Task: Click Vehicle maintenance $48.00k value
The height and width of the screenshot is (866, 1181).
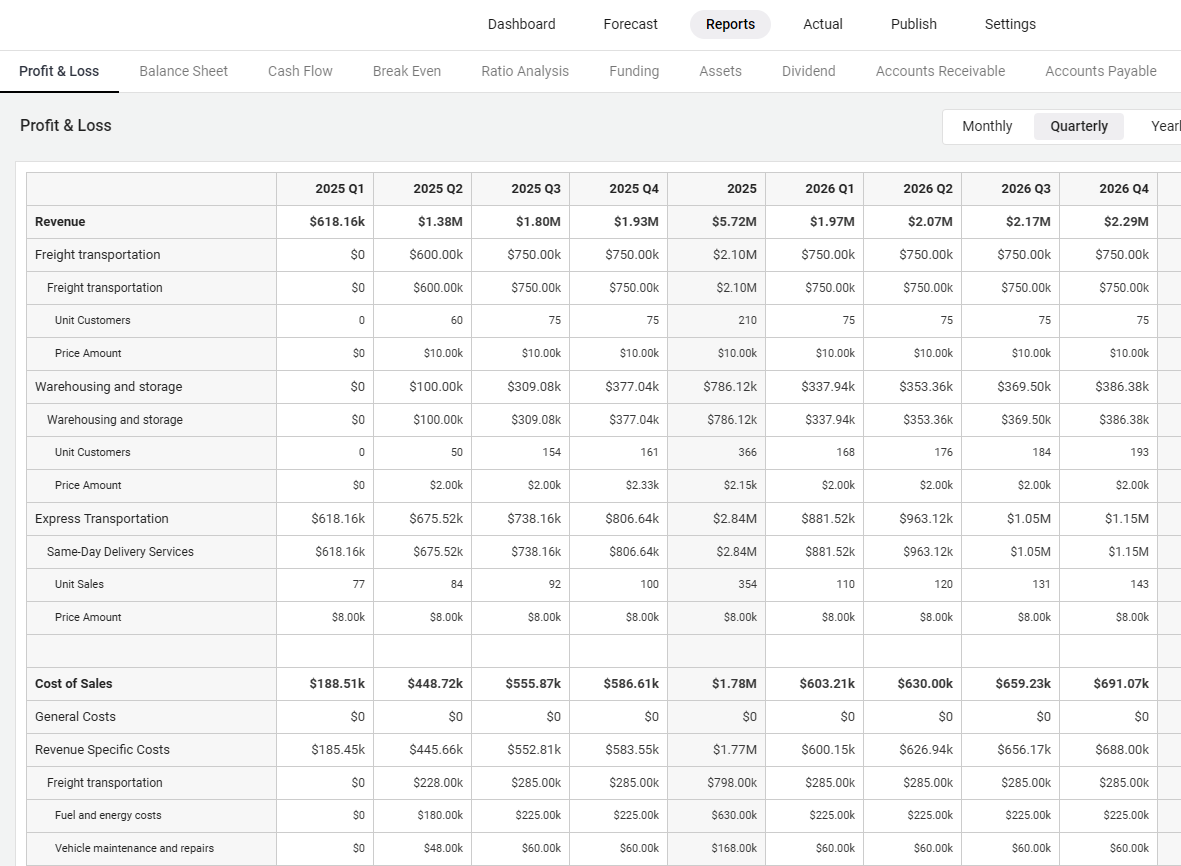Action: click(x=443, y=848)
